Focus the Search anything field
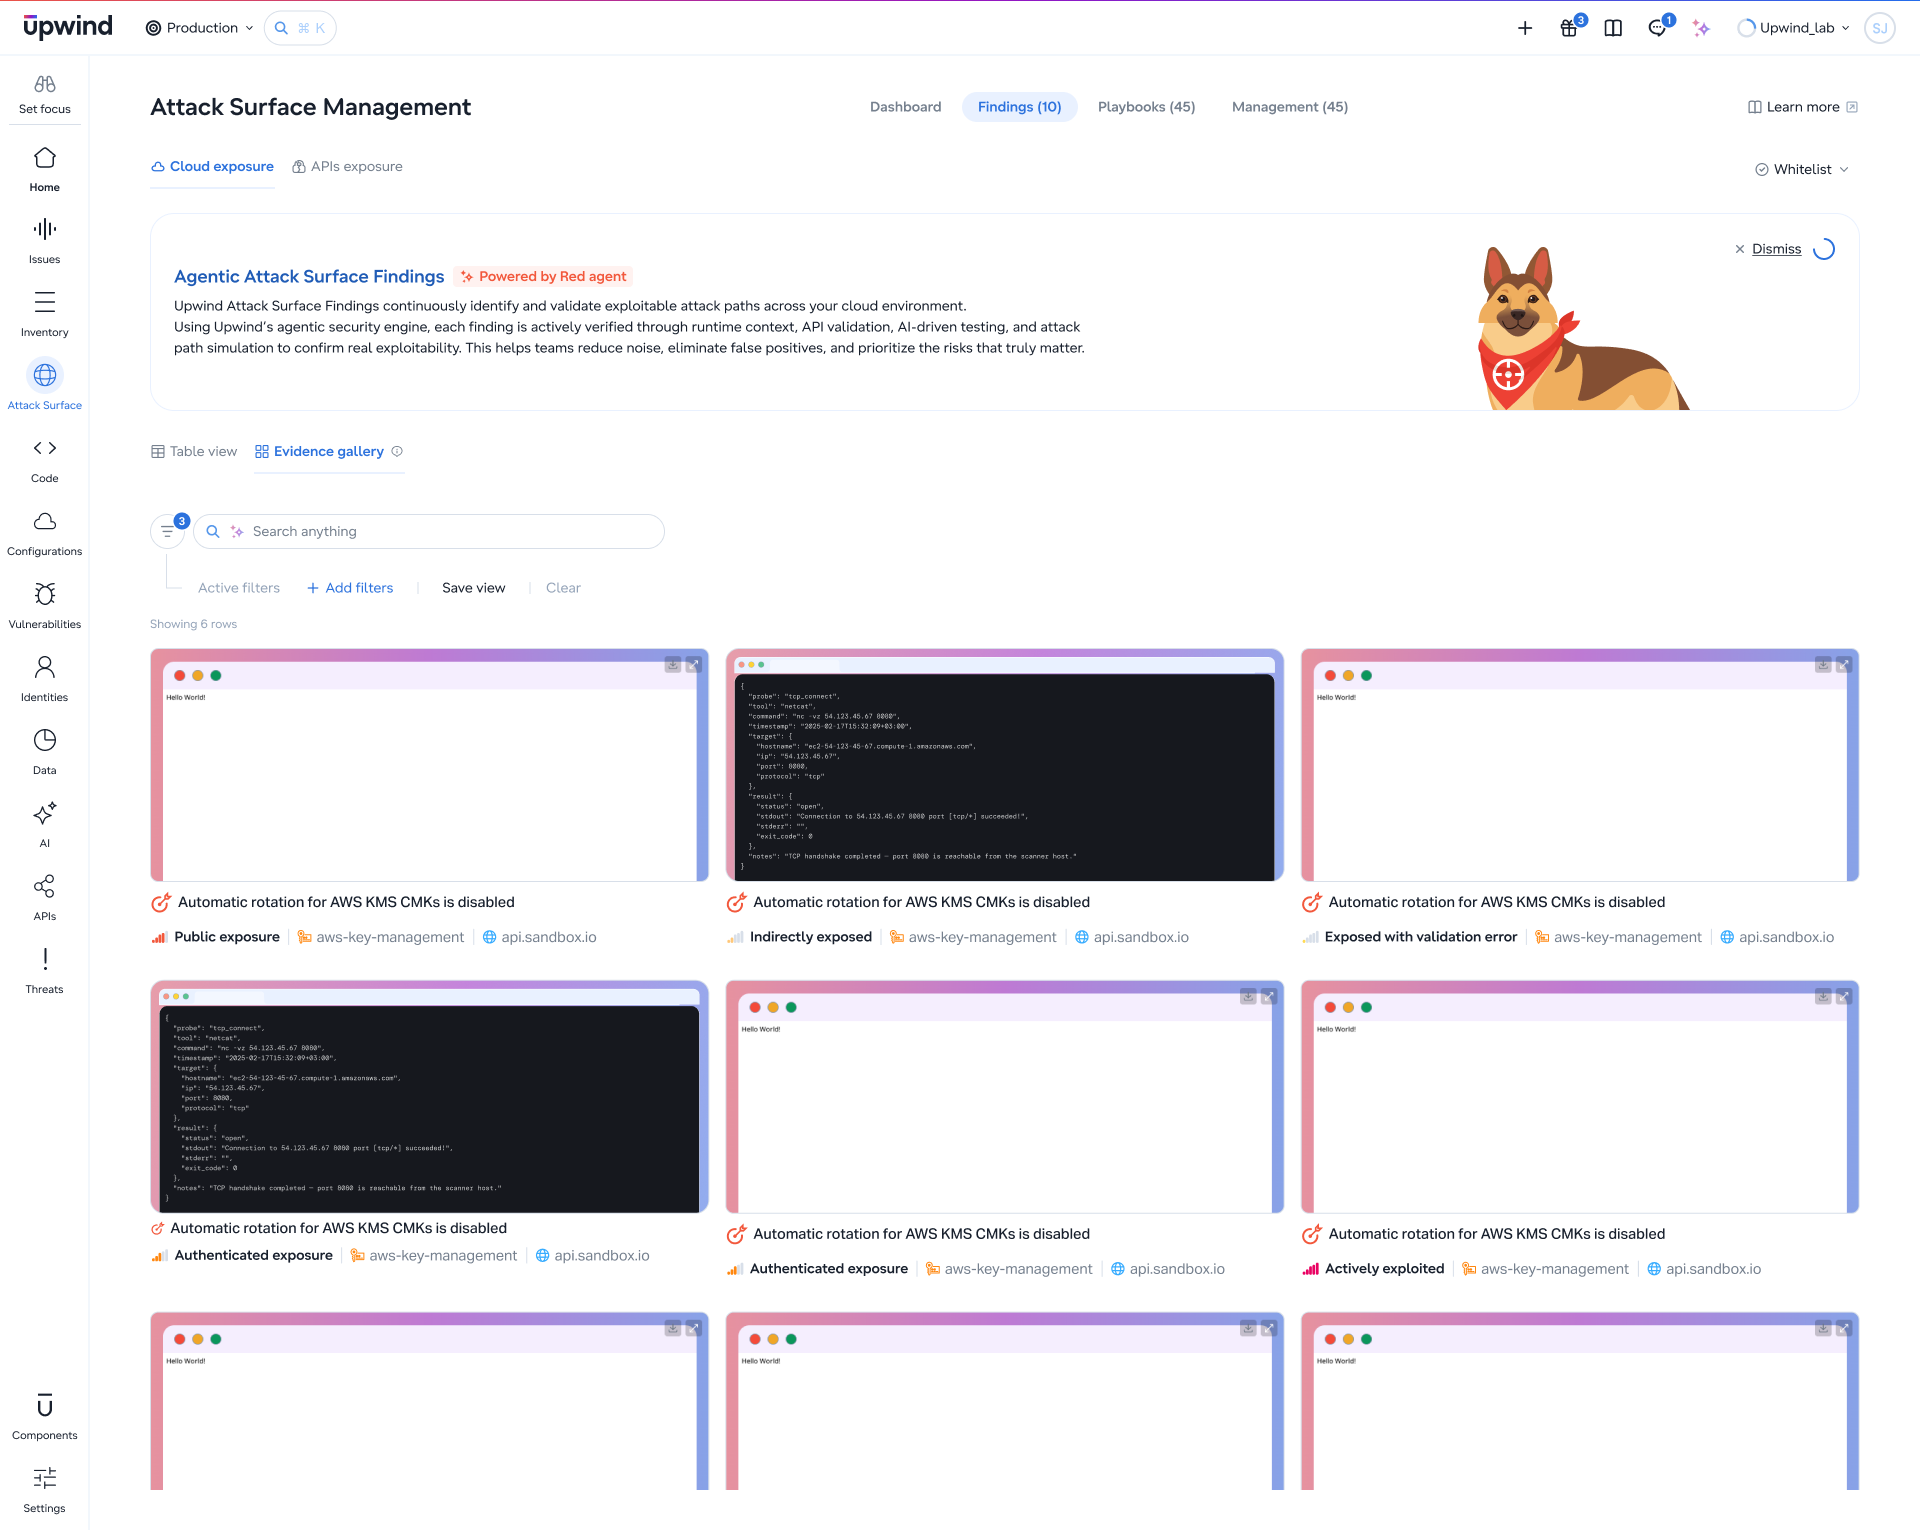1920x1530 pixels. (x=429, y=531)
